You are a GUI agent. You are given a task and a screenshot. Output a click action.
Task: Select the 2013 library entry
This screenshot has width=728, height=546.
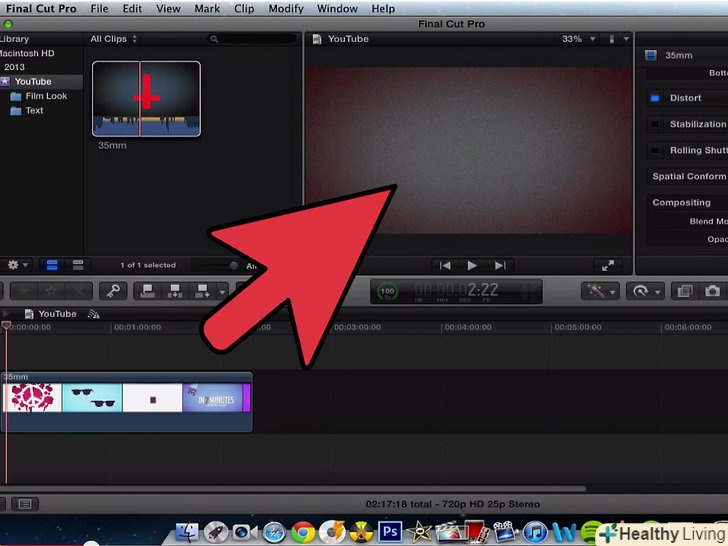[x=14, y=67]
